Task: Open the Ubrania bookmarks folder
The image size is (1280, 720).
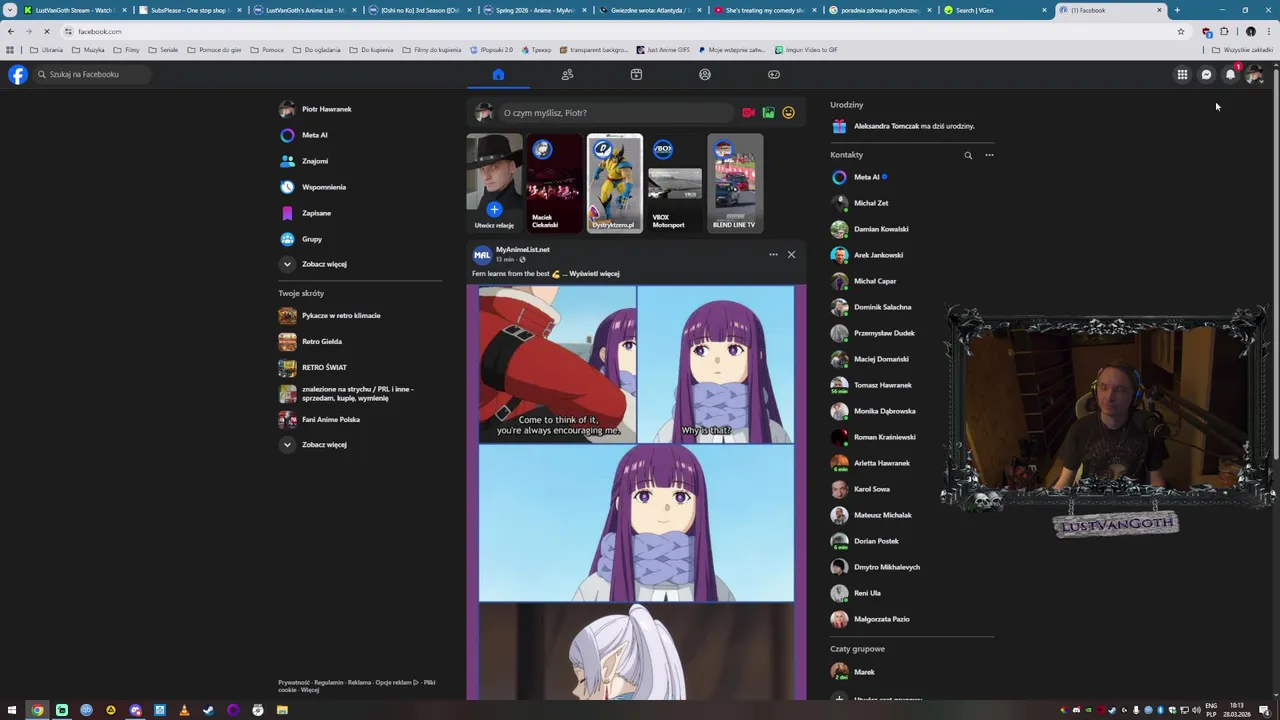Action: pyautogui.click(x=47, y=49)
